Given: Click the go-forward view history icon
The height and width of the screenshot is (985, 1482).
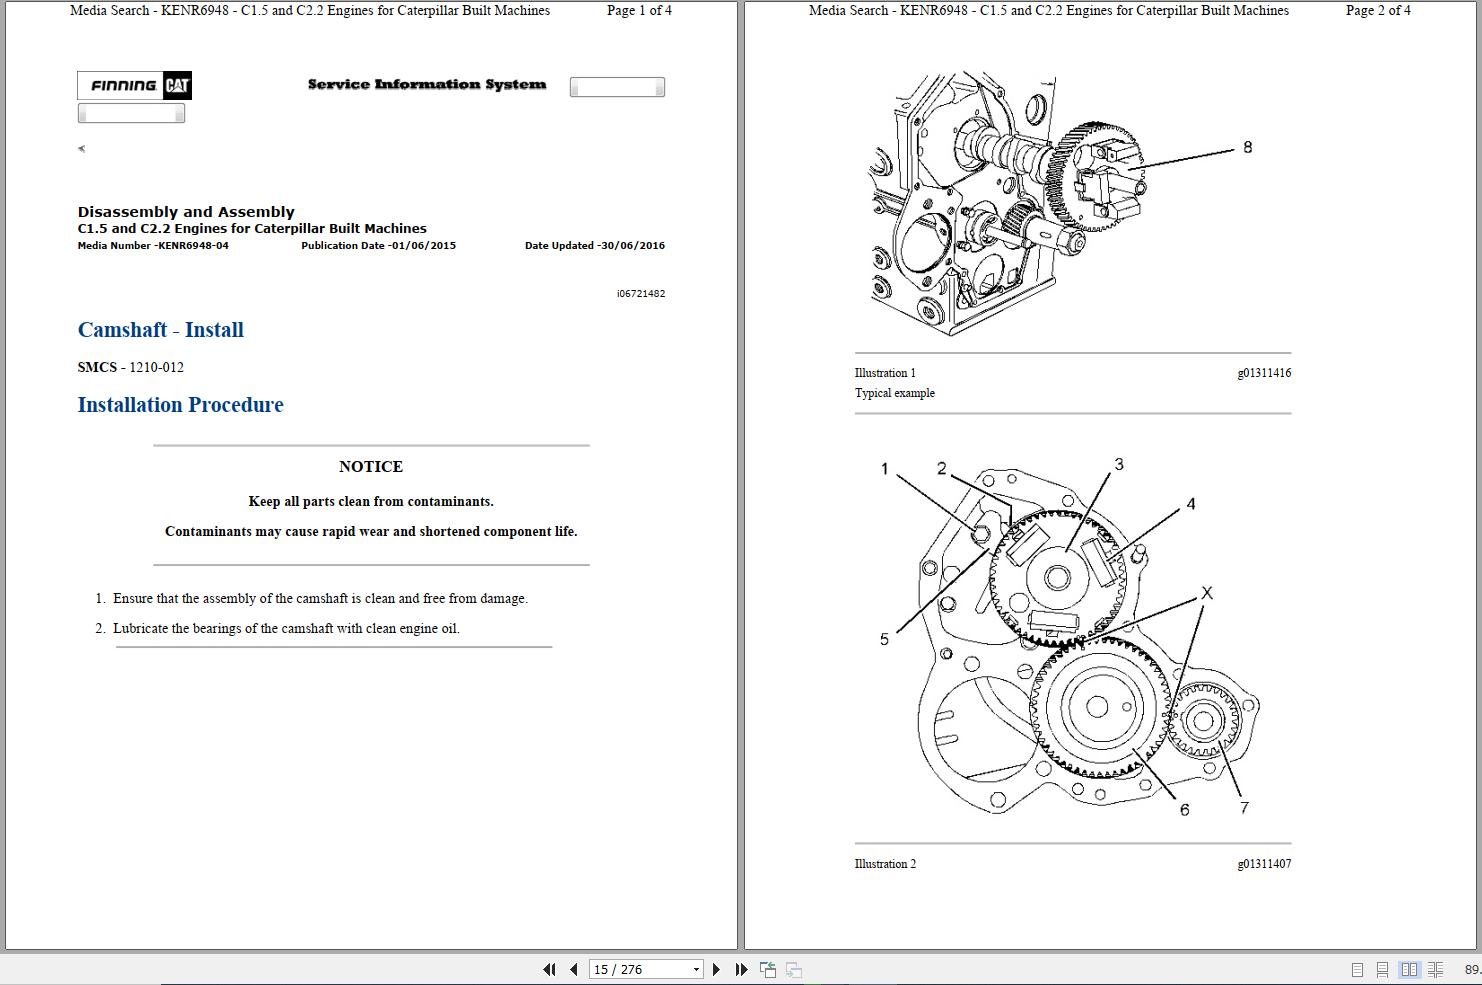Looking at the screenshot, I should coord(793,969).
